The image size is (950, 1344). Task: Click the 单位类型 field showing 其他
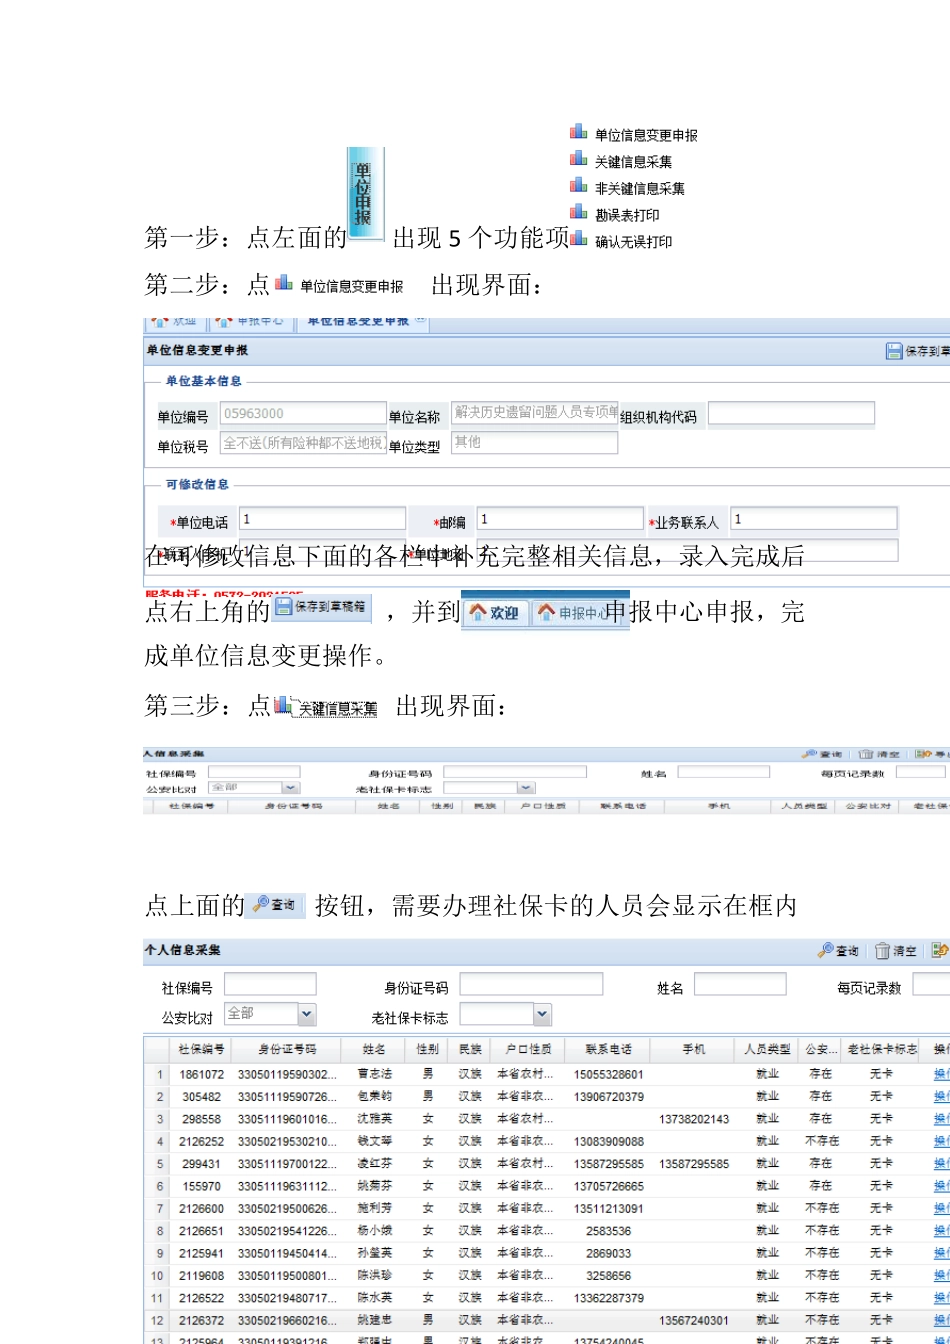(x=534, y=442)
